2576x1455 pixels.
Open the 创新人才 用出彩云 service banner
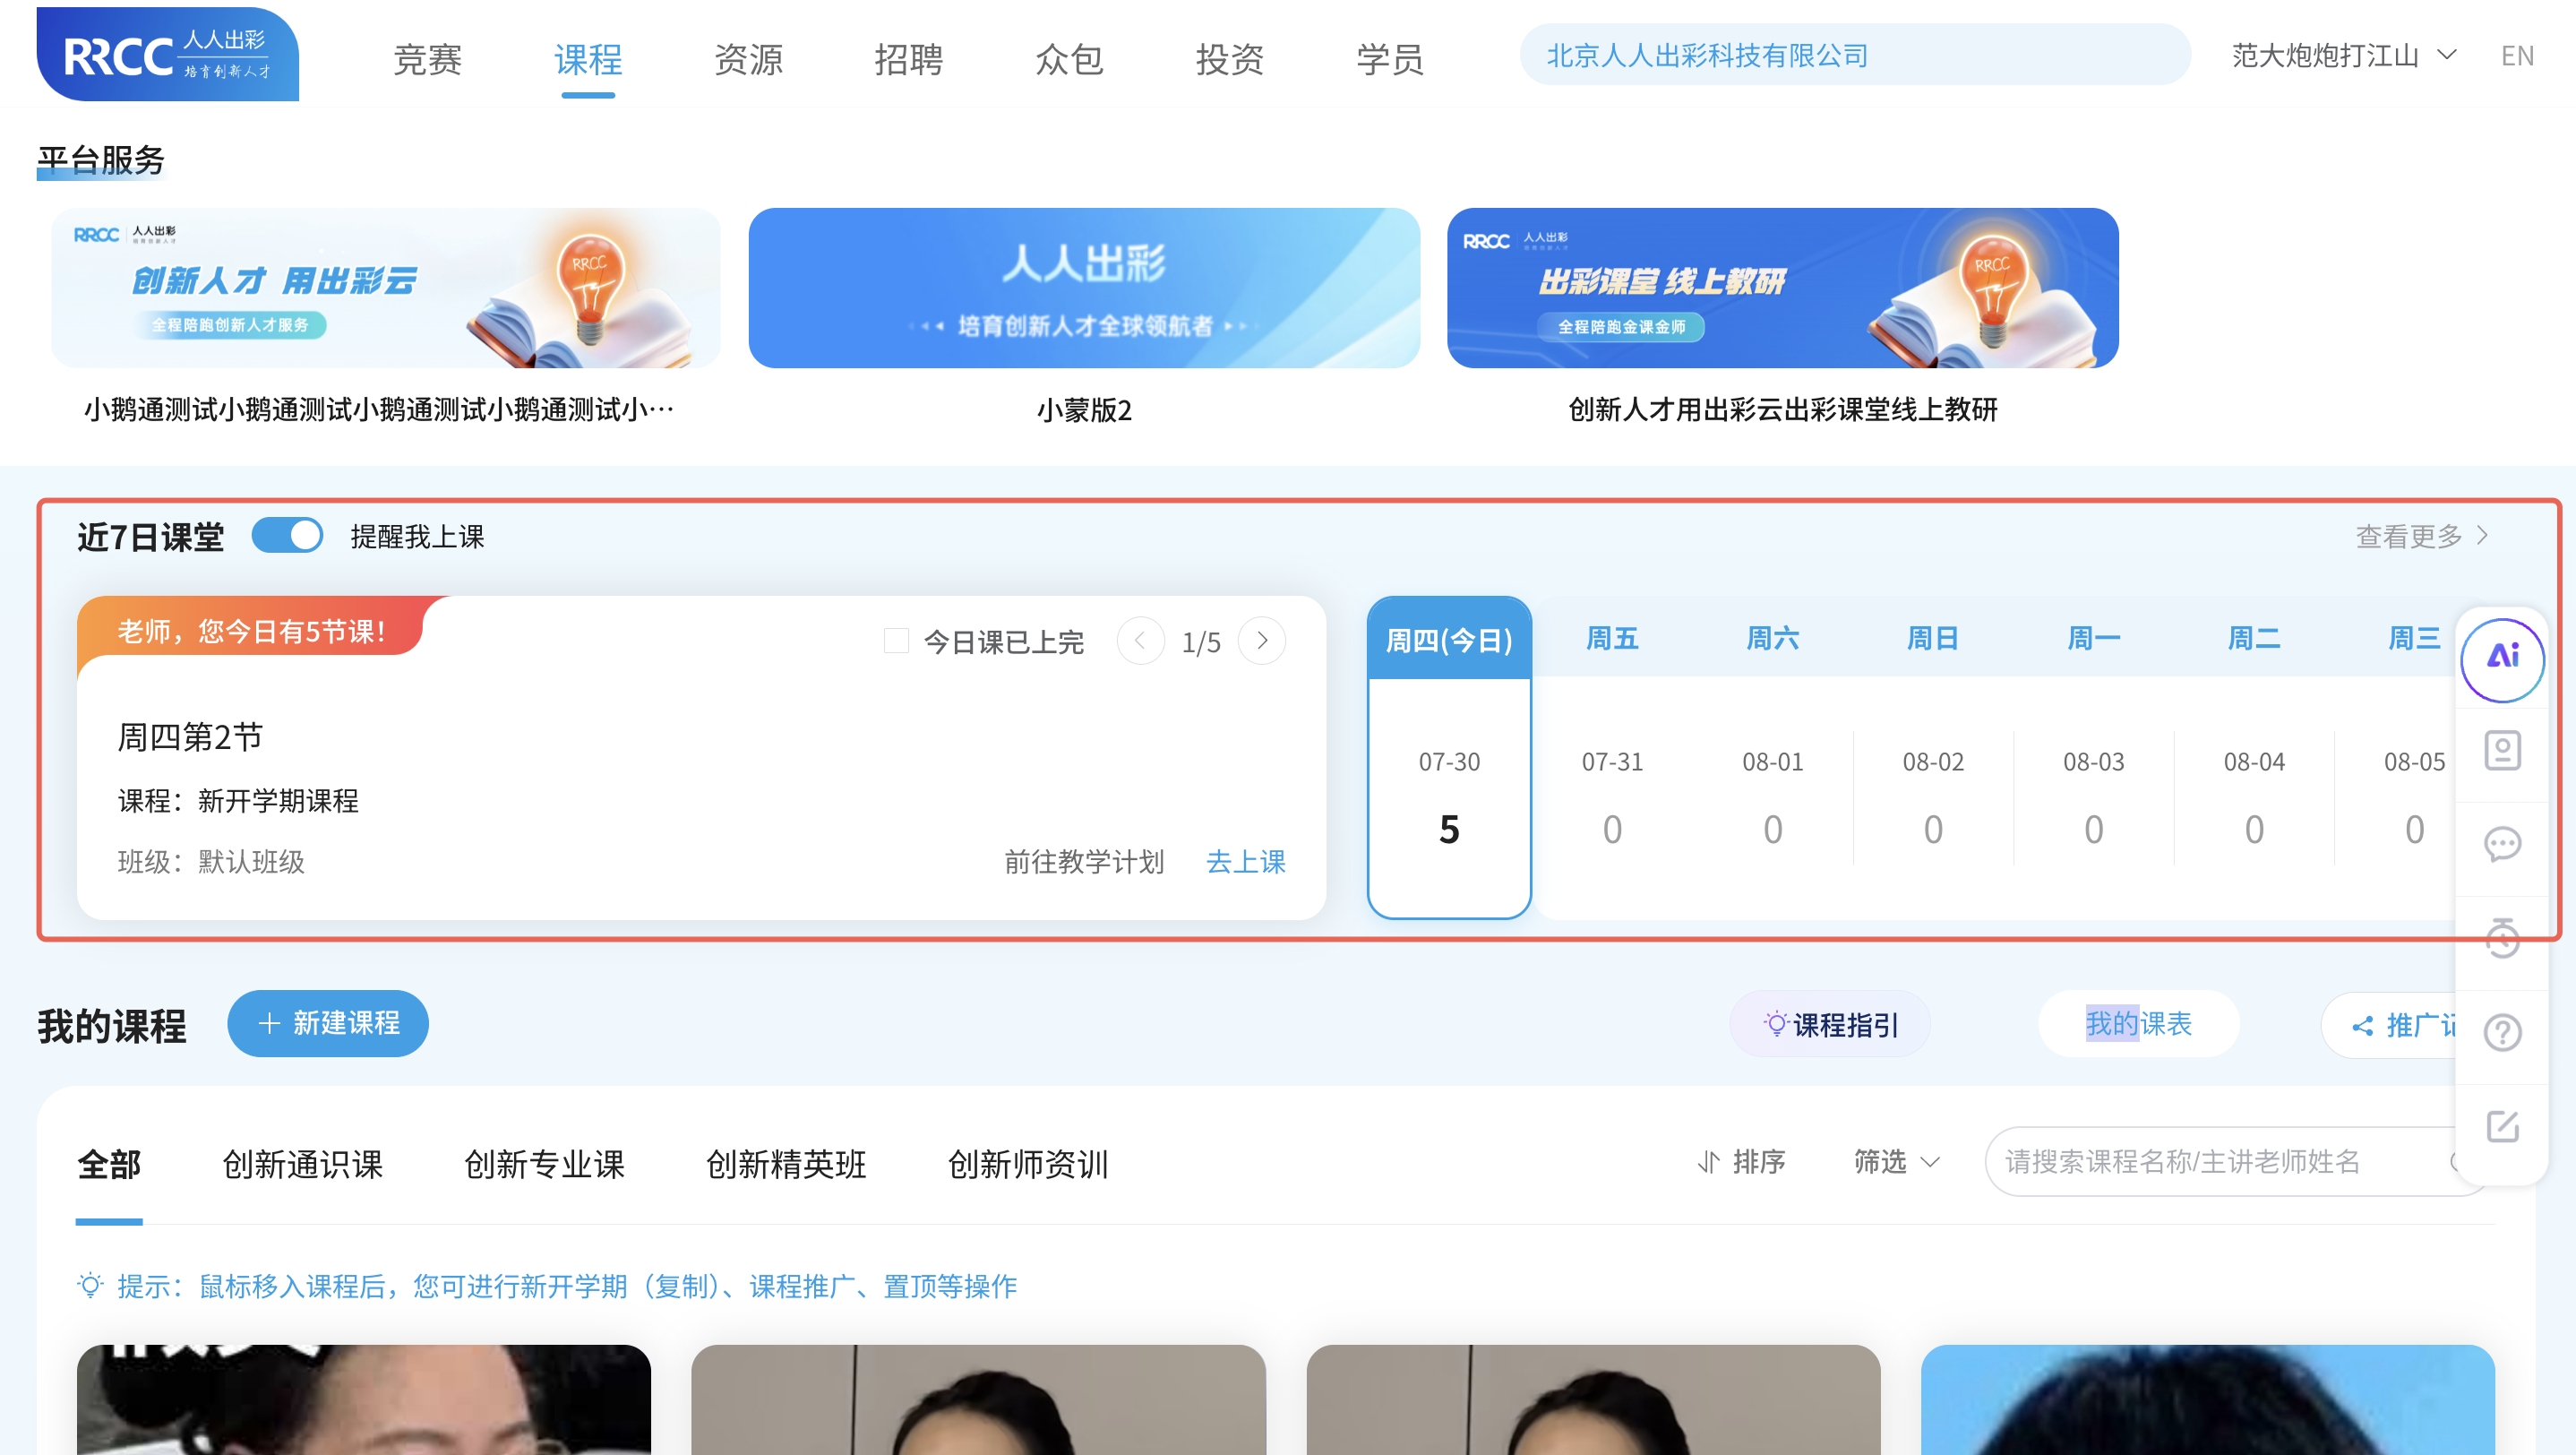385,288
